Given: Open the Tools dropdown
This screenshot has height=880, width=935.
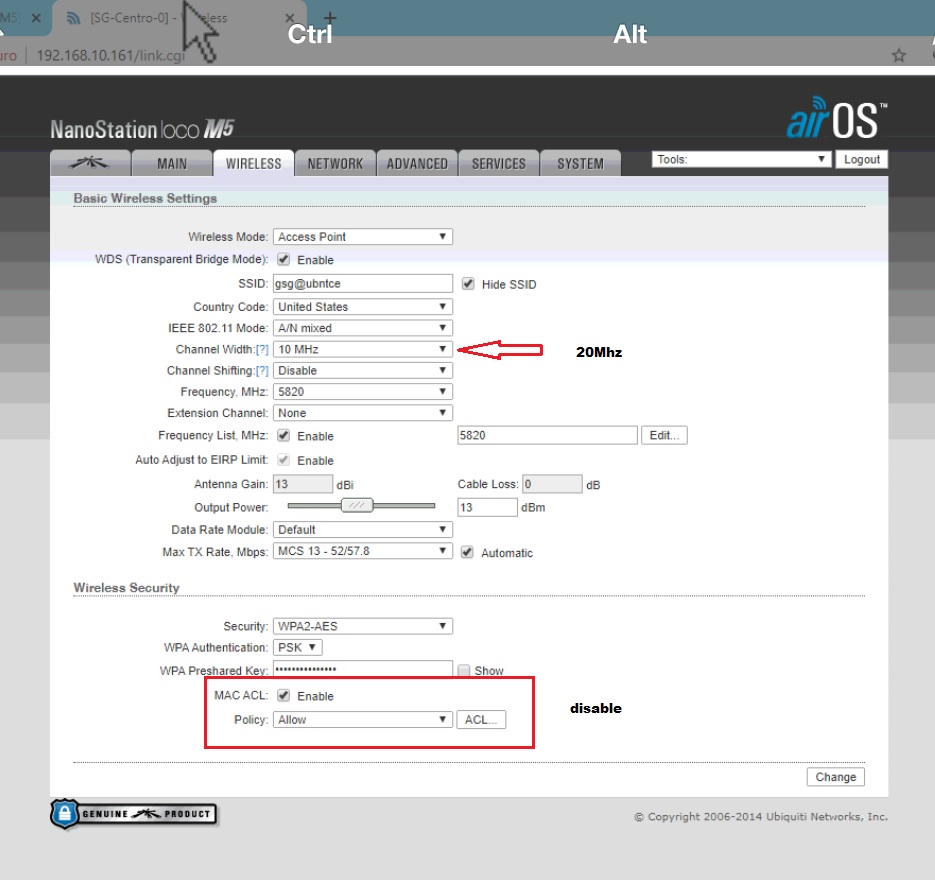Looking at the screenshot, I should coord(741,159).
